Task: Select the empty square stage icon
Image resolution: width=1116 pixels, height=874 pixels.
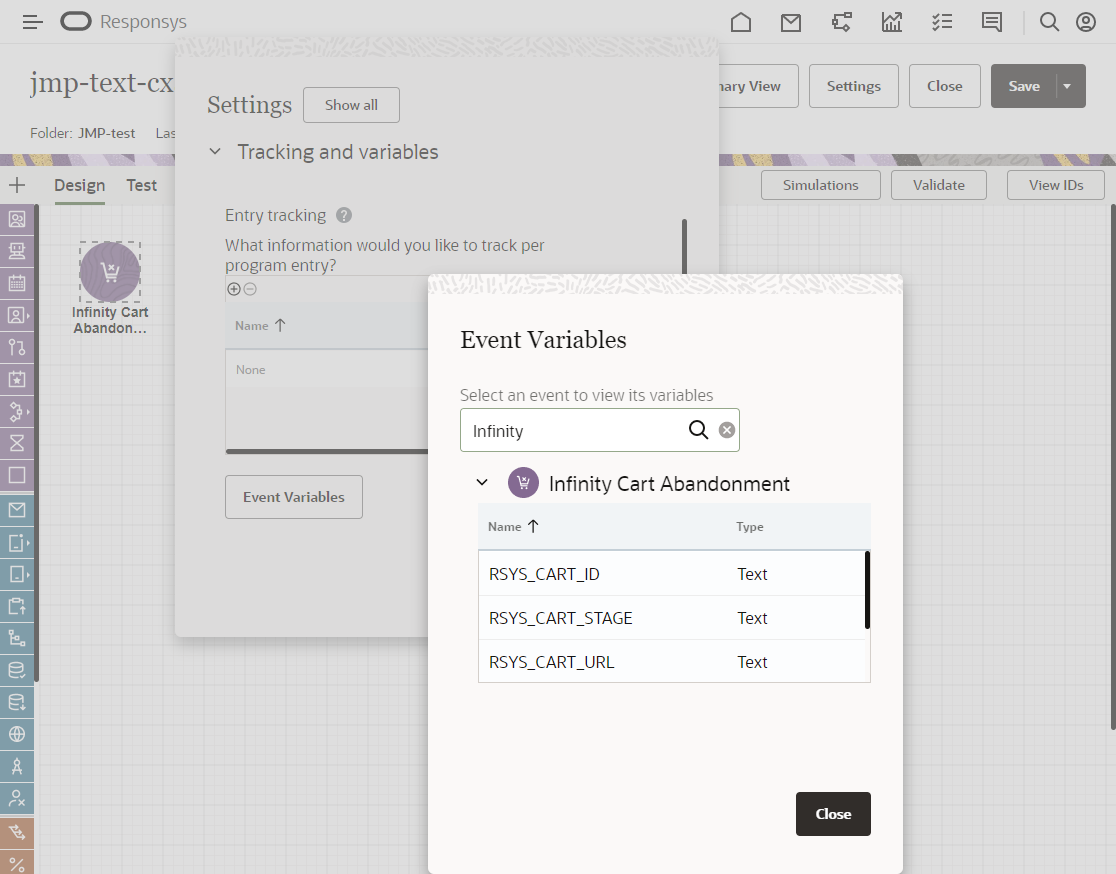Action: pyautogui.click(x=17, y=475)
